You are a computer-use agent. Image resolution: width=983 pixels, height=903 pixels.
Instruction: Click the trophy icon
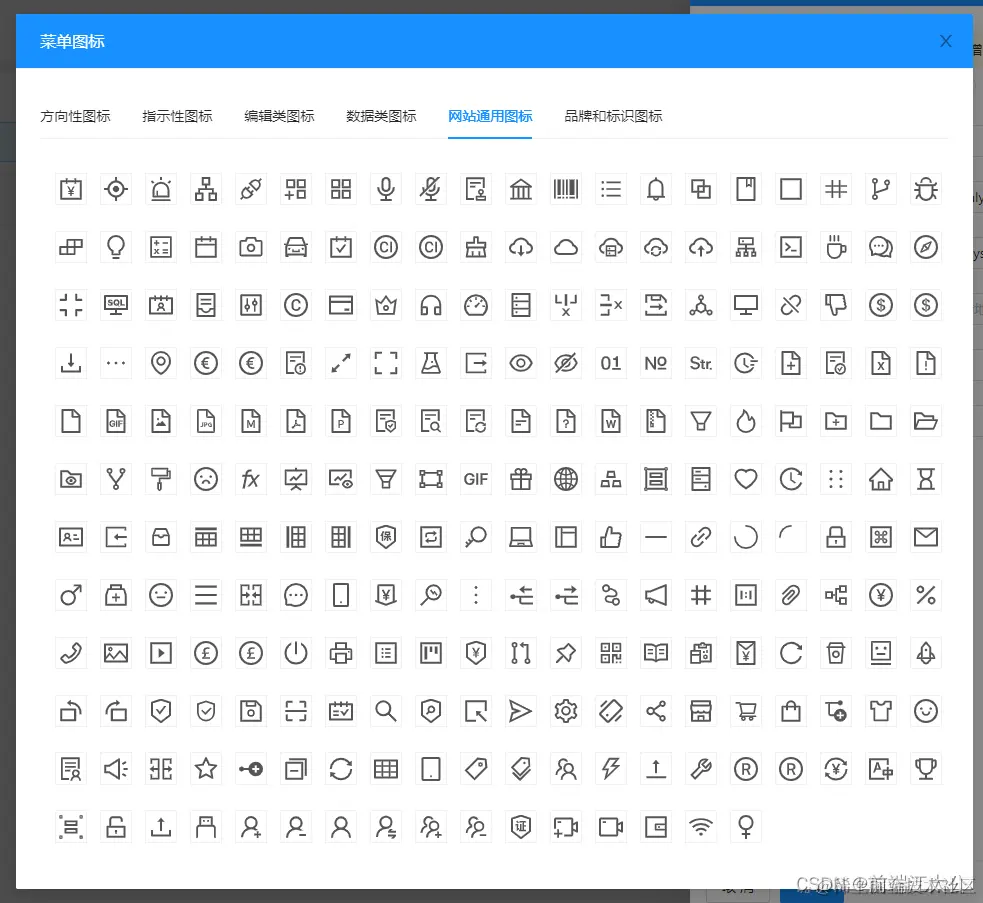click(925, 769)
